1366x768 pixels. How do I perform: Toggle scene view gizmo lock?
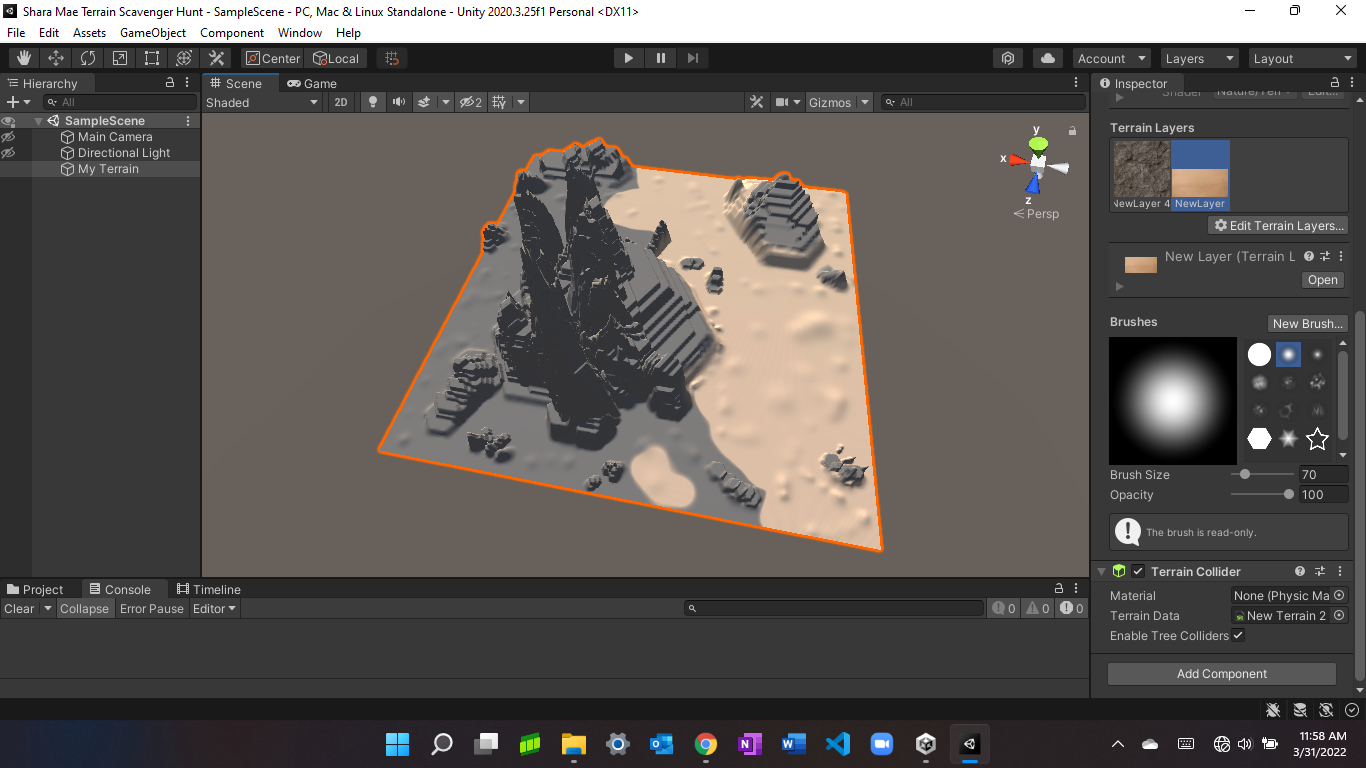(1072, 131)
